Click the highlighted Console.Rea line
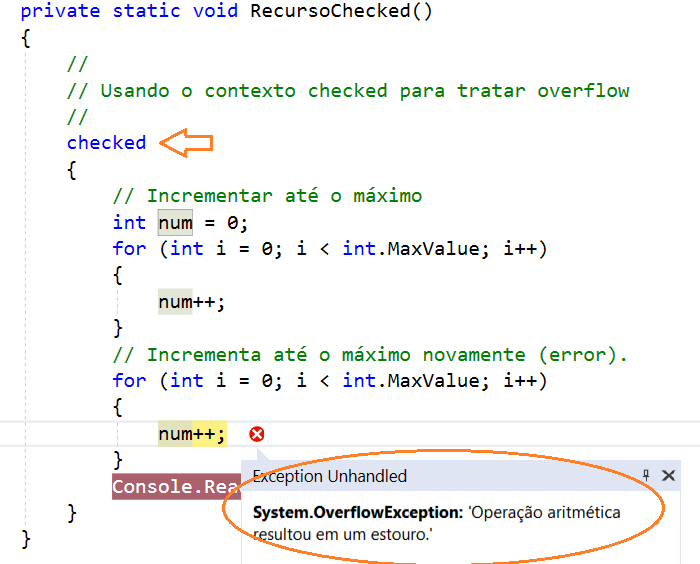The width and height of the screenshot is (700, 564). pos(176,487)
